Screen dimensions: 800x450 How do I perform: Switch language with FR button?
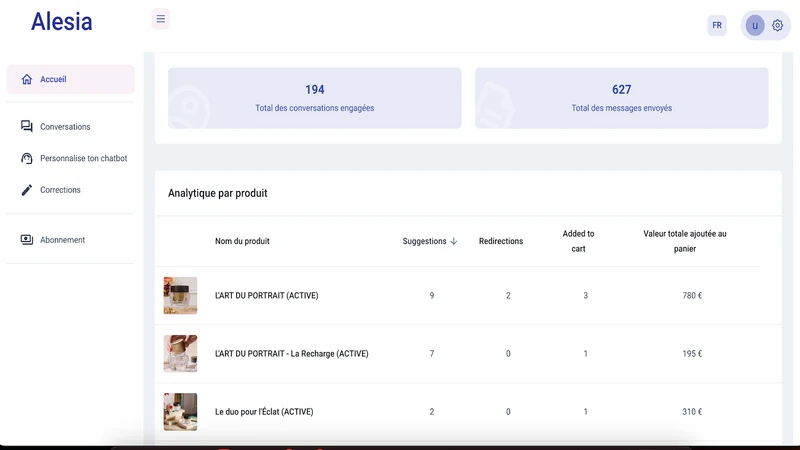[717, 25]
